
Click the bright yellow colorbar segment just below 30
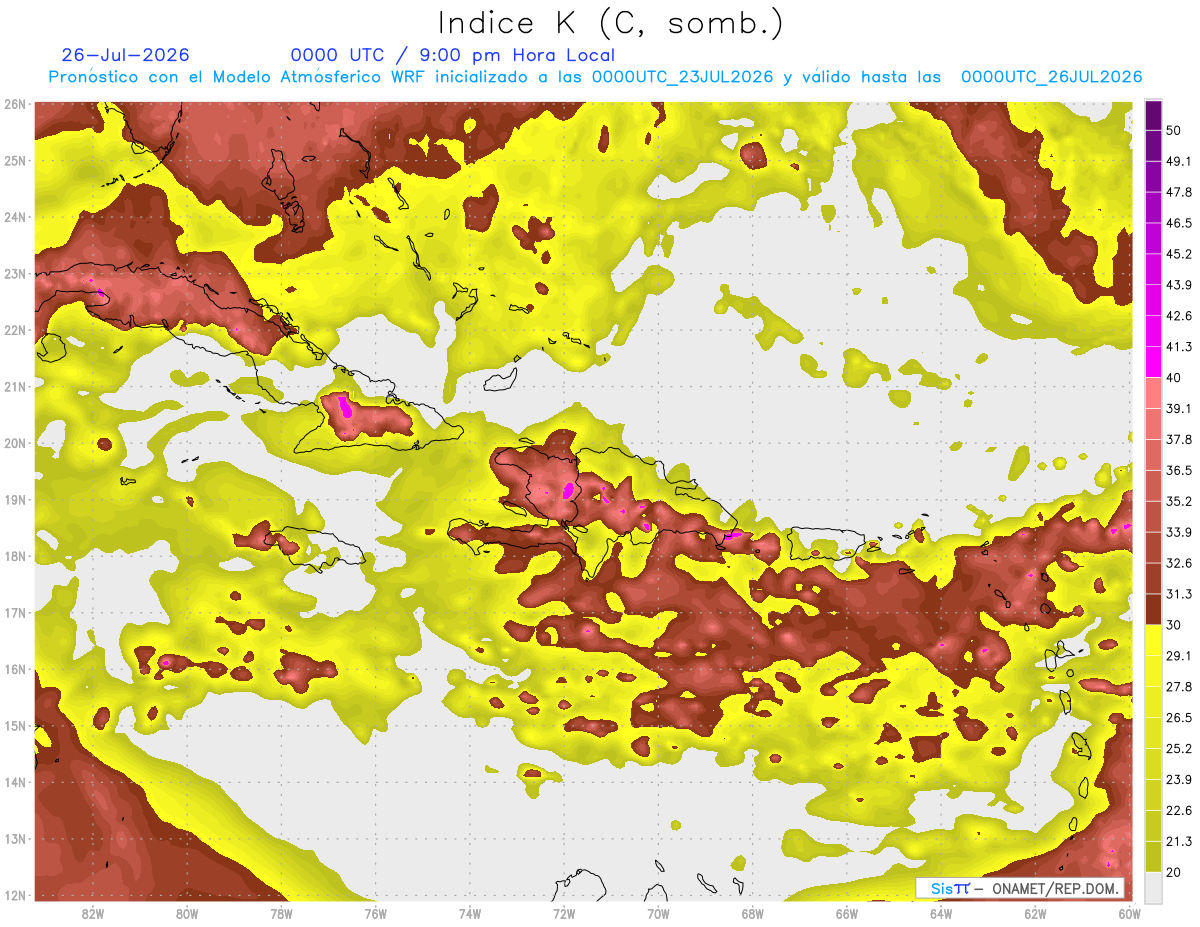(x=1153, y=641)
